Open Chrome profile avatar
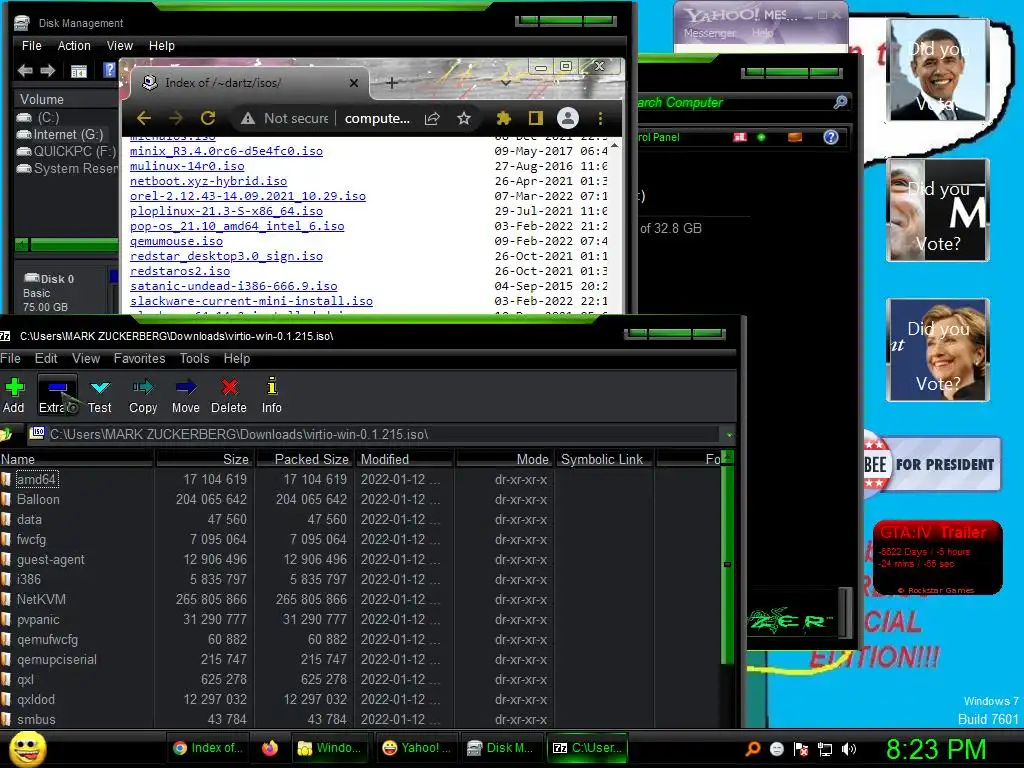Image resolution: width=1024 pixels, height=768 pixels. [x=568, y=118]
